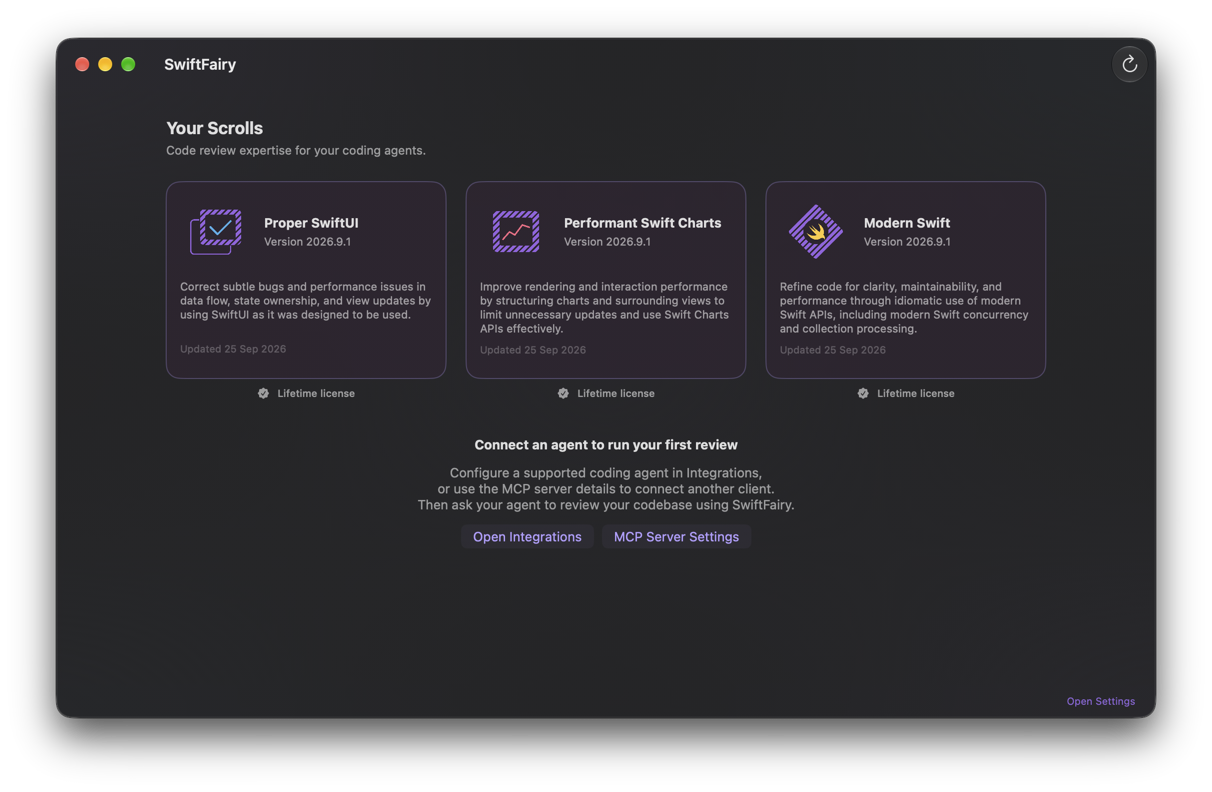This screenshot has width=1212, height=792.
Task: Open MCP Server Settings
Action: (x=676, y=537)
